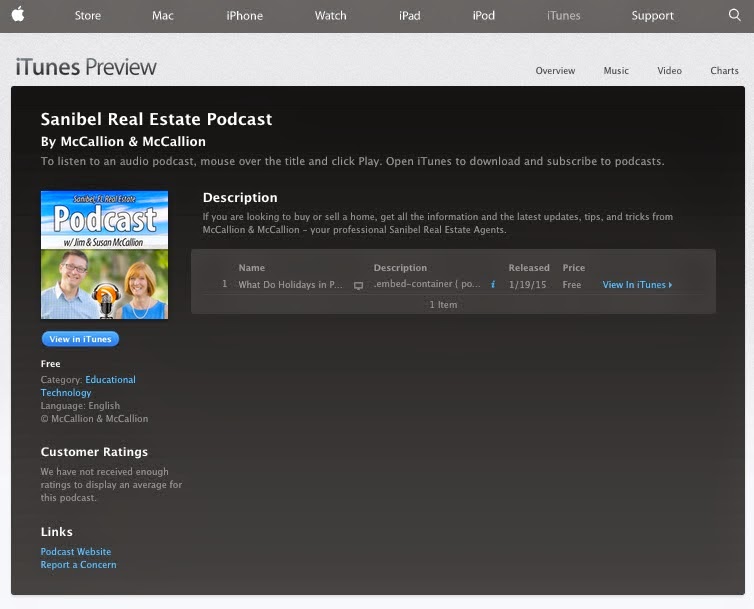This screenshot has height=609, width=754.
Task: Click the 'Sanibel Real Estate Podcast' title
Action: [x=156, y=119]
